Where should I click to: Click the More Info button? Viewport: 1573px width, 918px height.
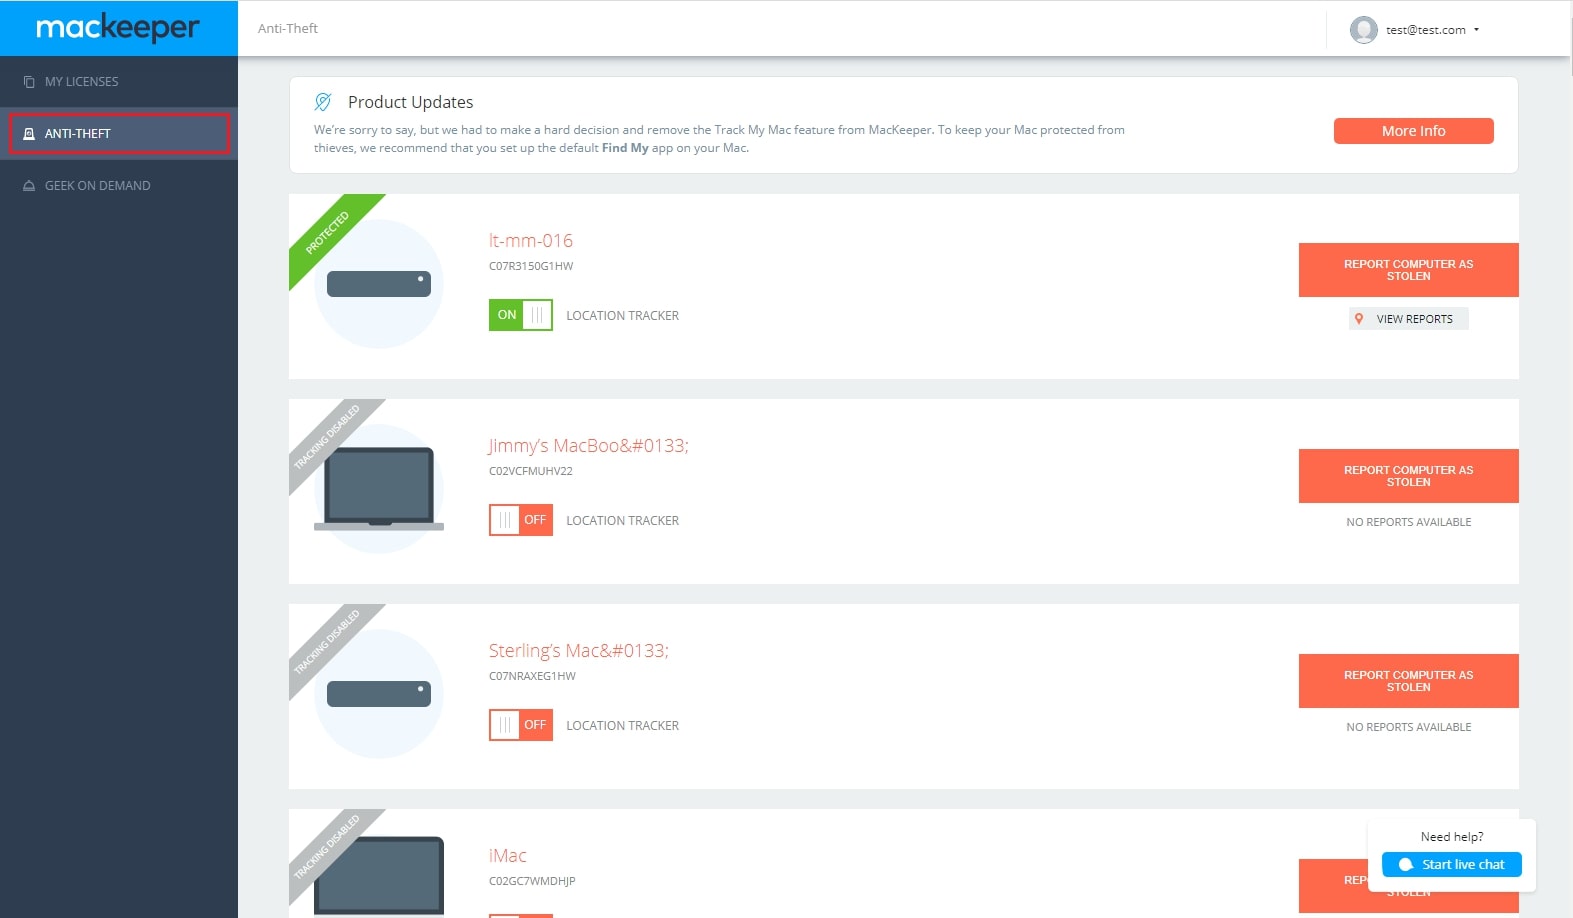coord(1413,131)
